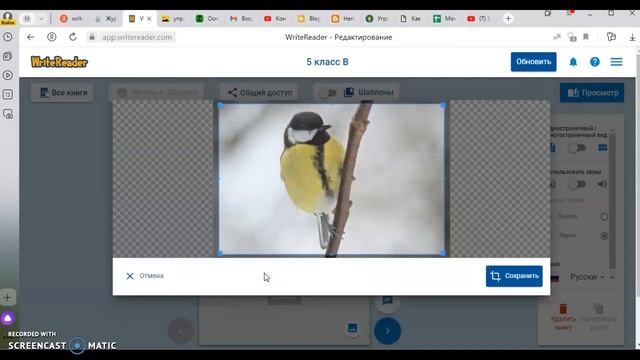
Task: Click the speaker volume icon
Action: click(602, 184)
